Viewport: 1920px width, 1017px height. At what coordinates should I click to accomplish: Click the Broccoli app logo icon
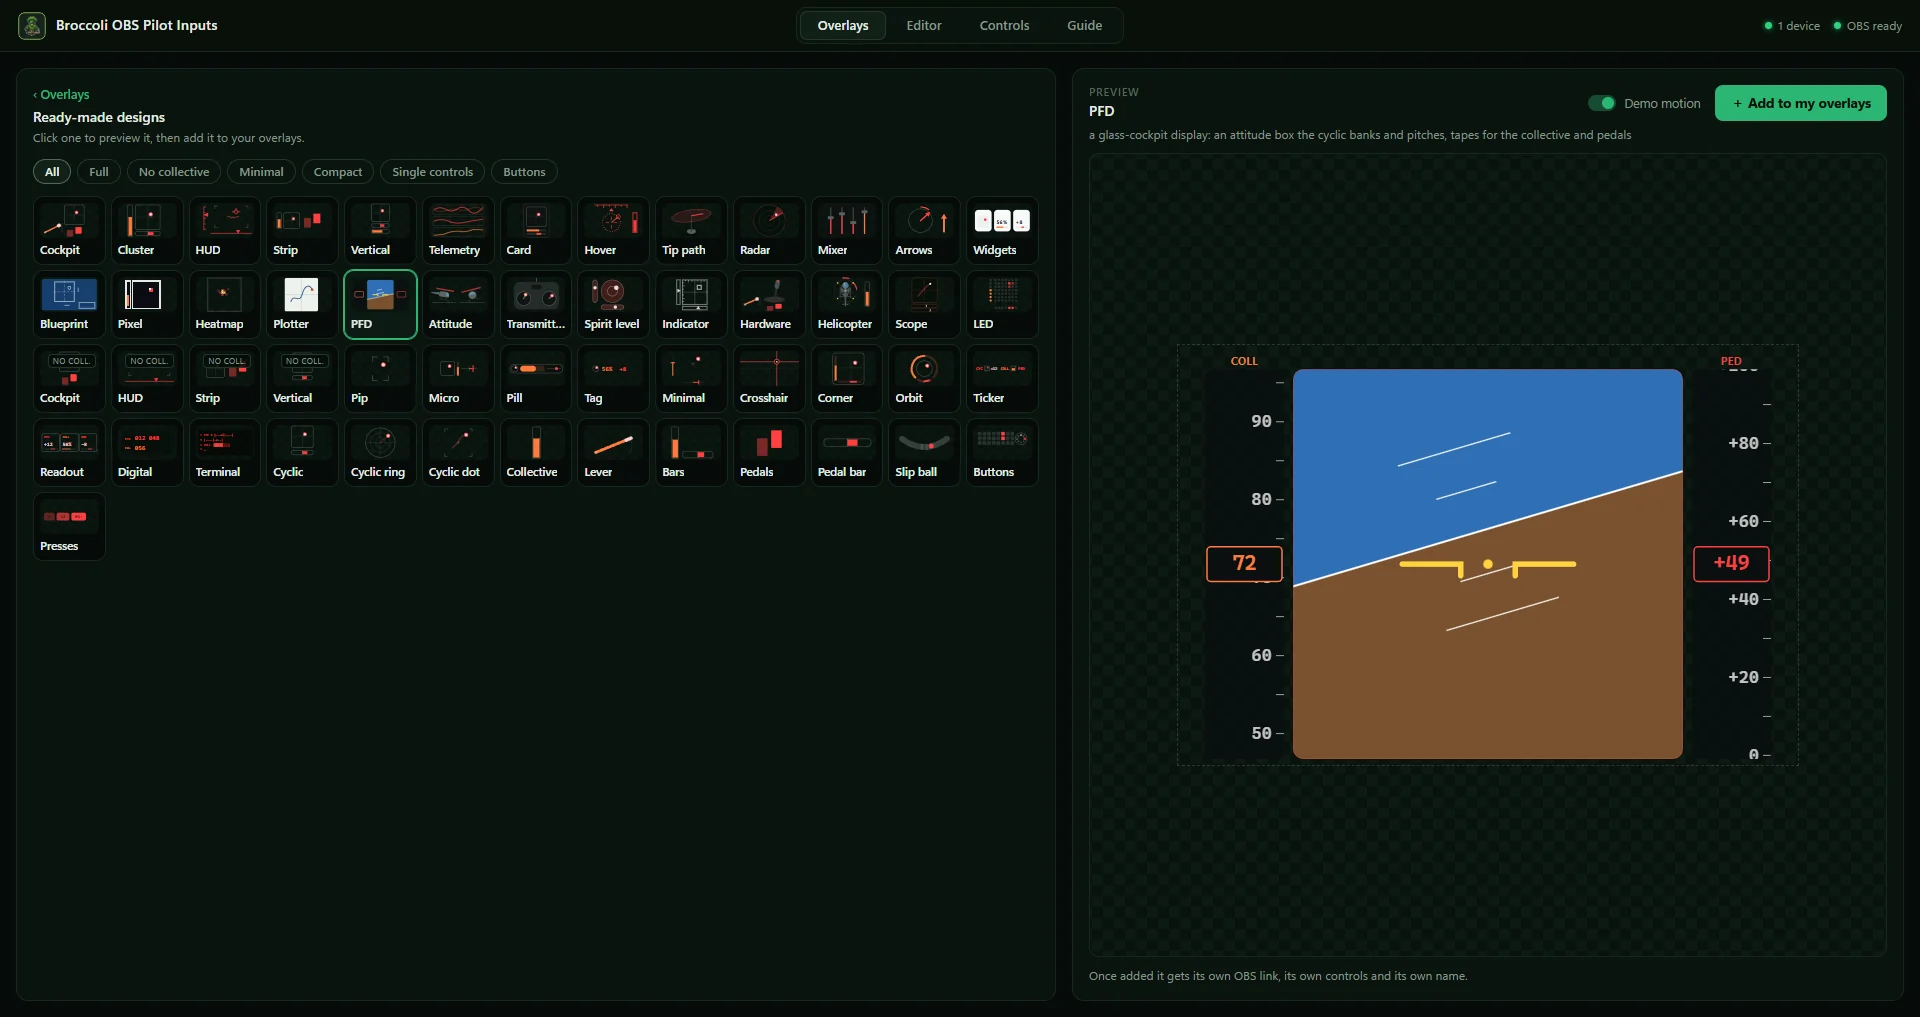(32, 26)
